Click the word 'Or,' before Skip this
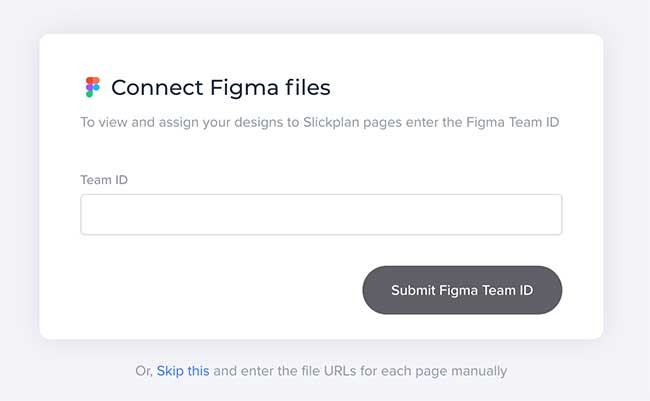The height and width of the screenshot is (401, 650). click(x=144, y=371)
